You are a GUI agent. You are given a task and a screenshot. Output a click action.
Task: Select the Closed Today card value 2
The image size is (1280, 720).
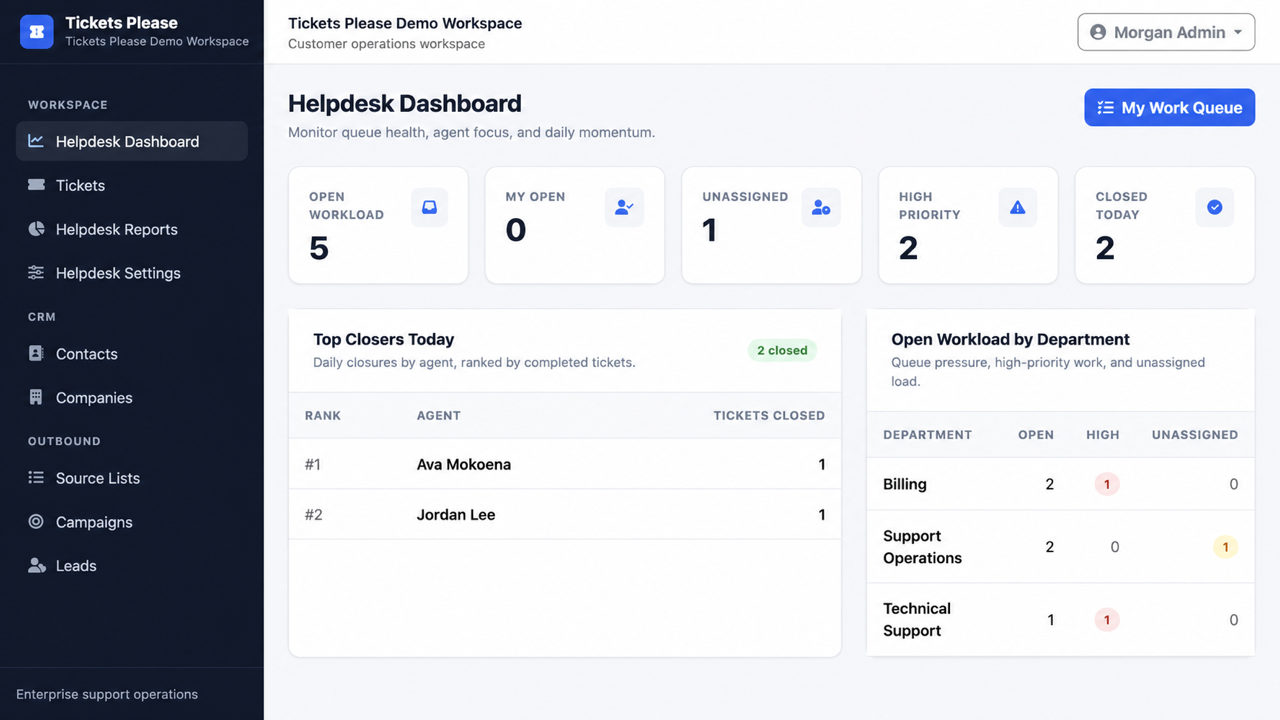coord(1105,248)
